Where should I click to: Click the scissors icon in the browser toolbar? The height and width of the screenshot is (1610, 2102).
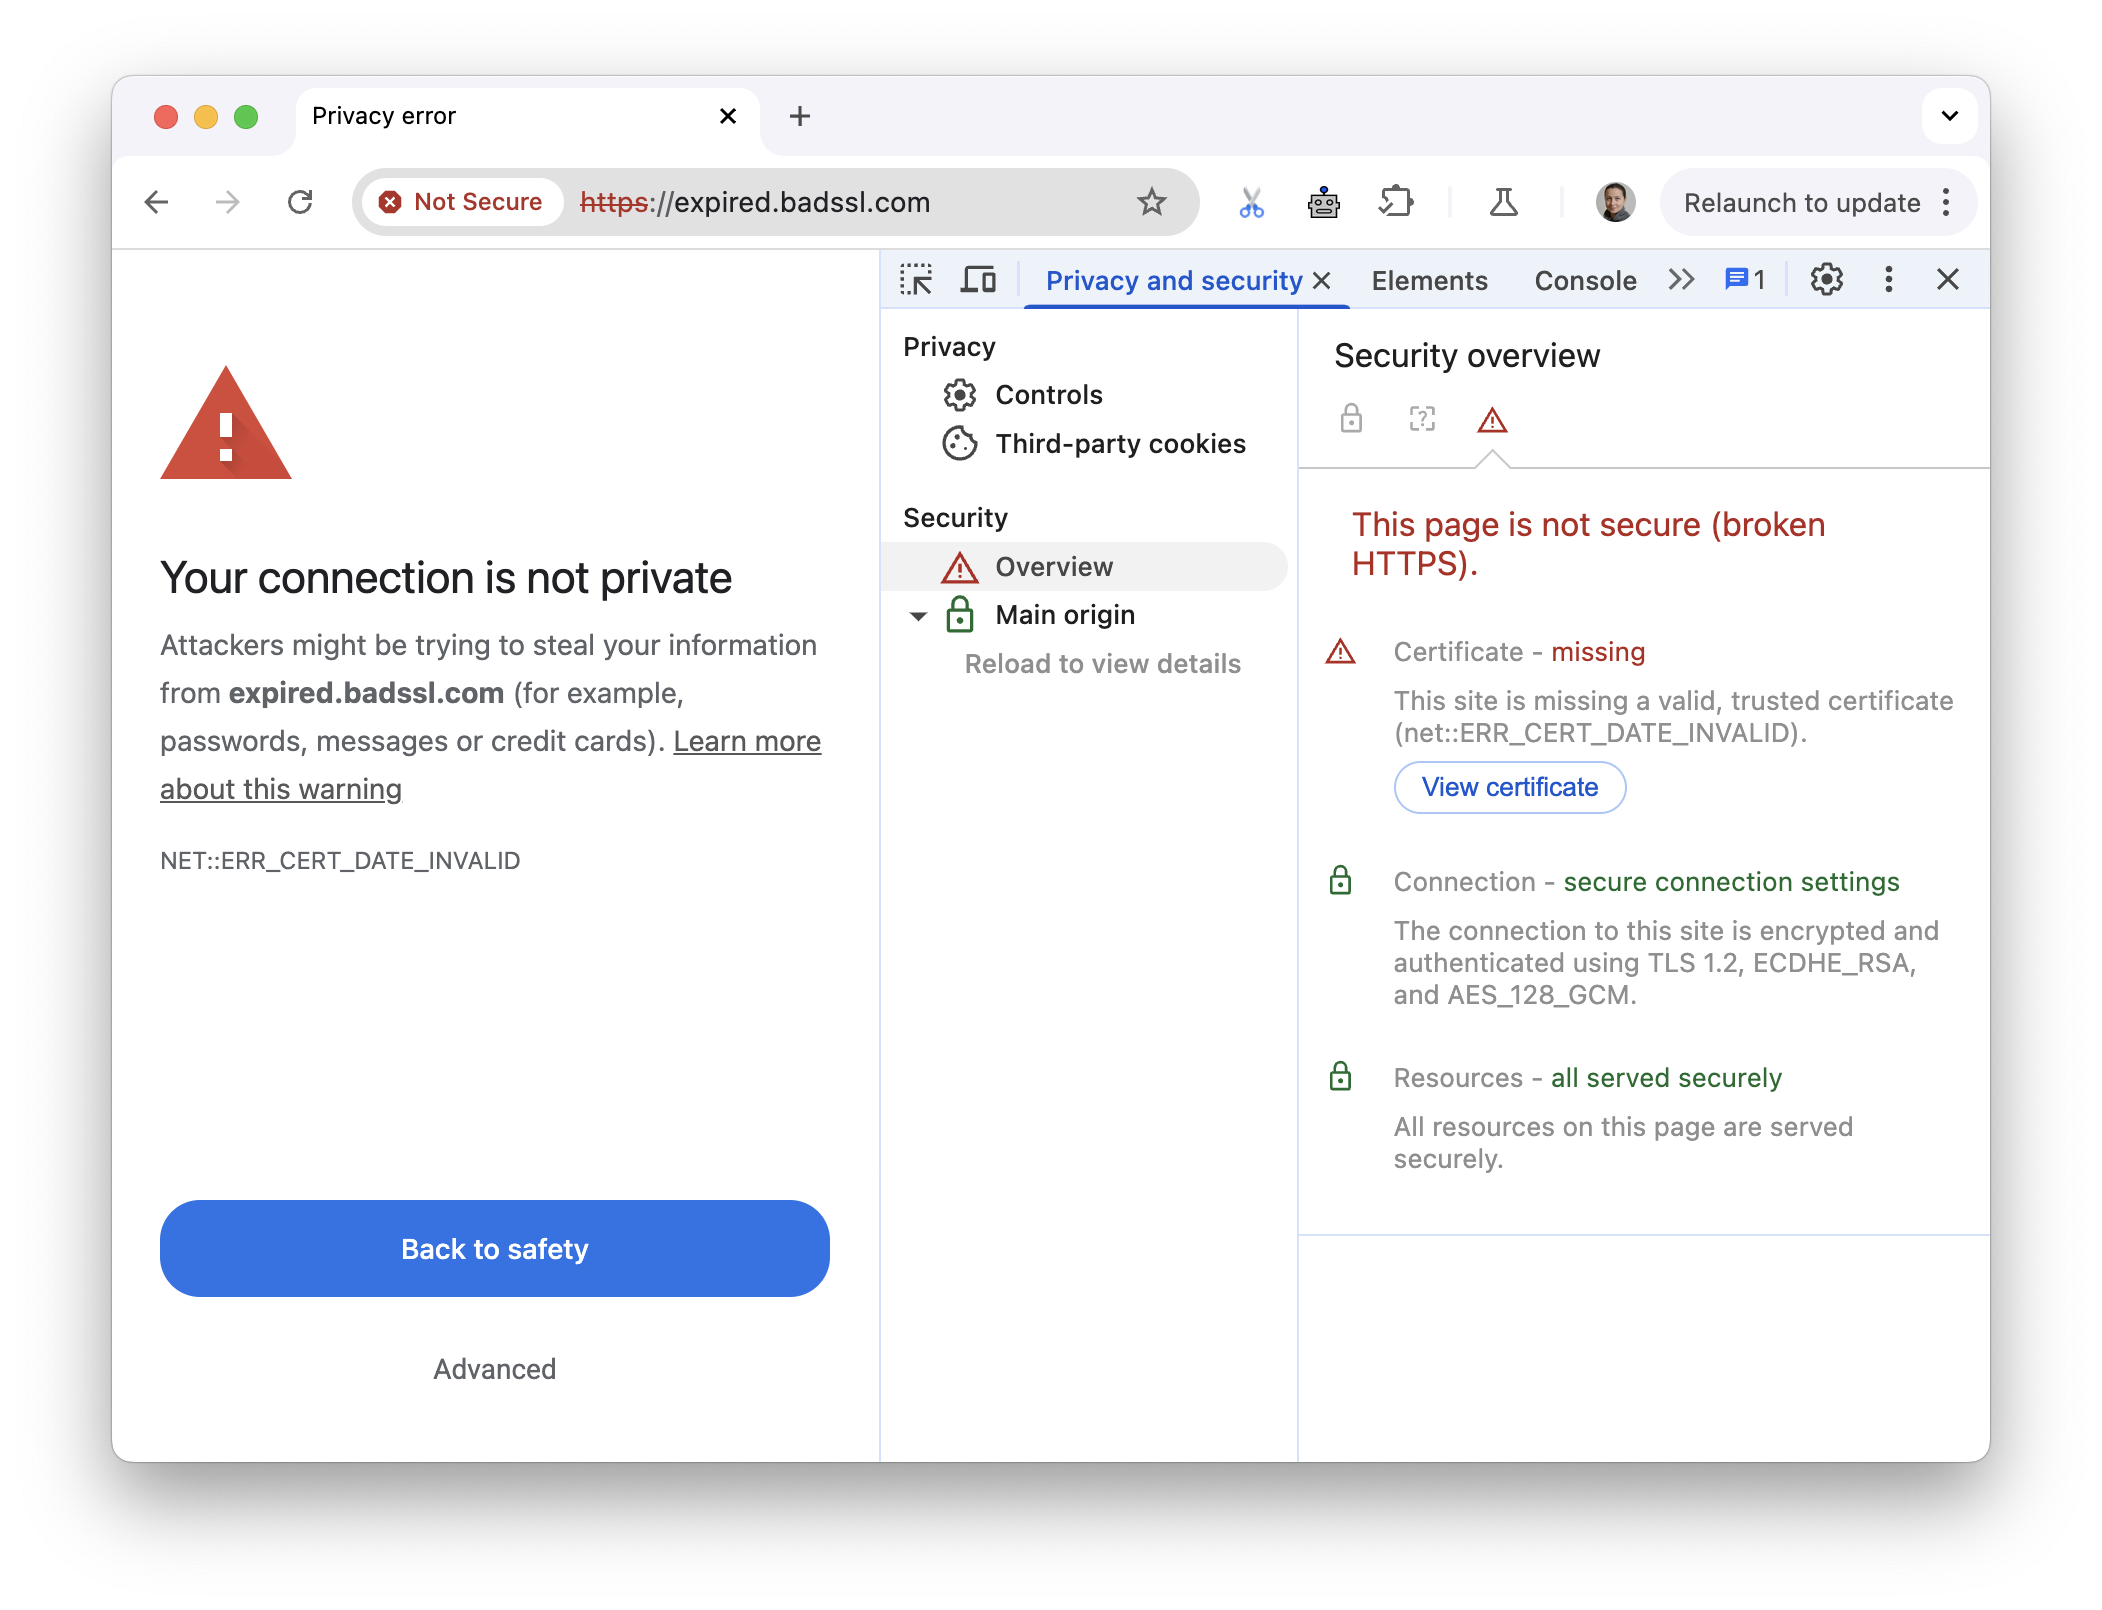(1250, 201)
